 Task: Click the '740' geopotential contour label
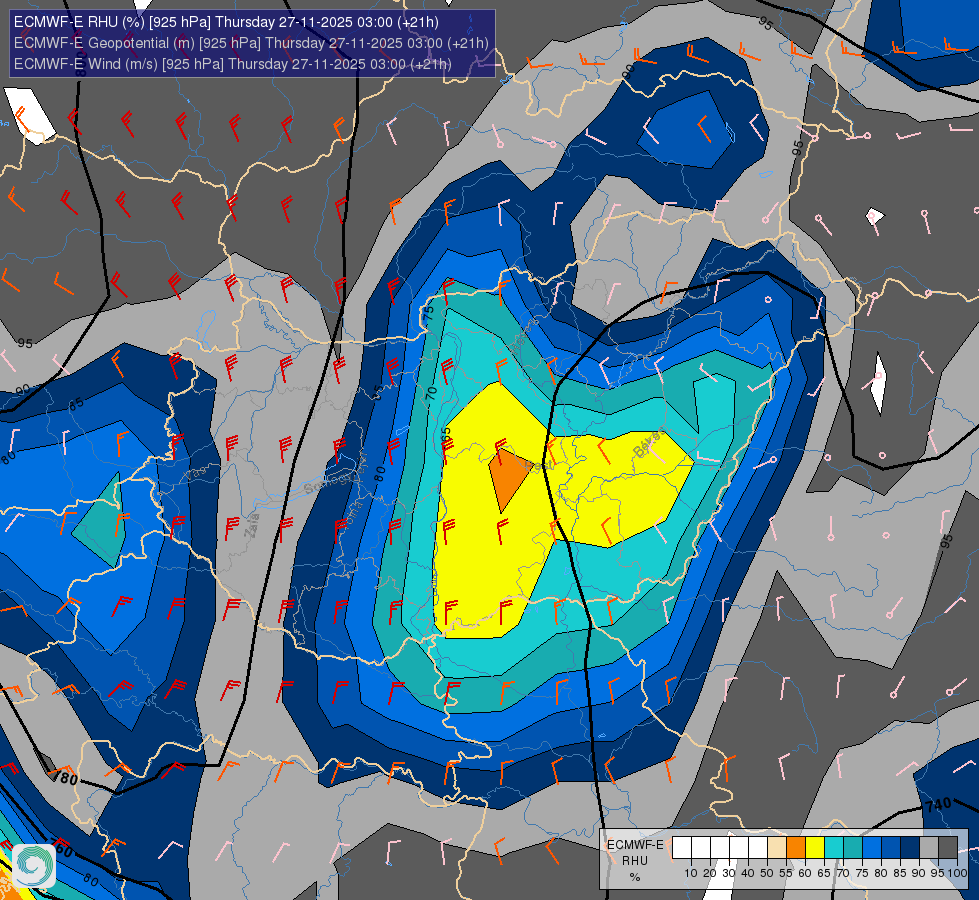click(x=938, y=805)
